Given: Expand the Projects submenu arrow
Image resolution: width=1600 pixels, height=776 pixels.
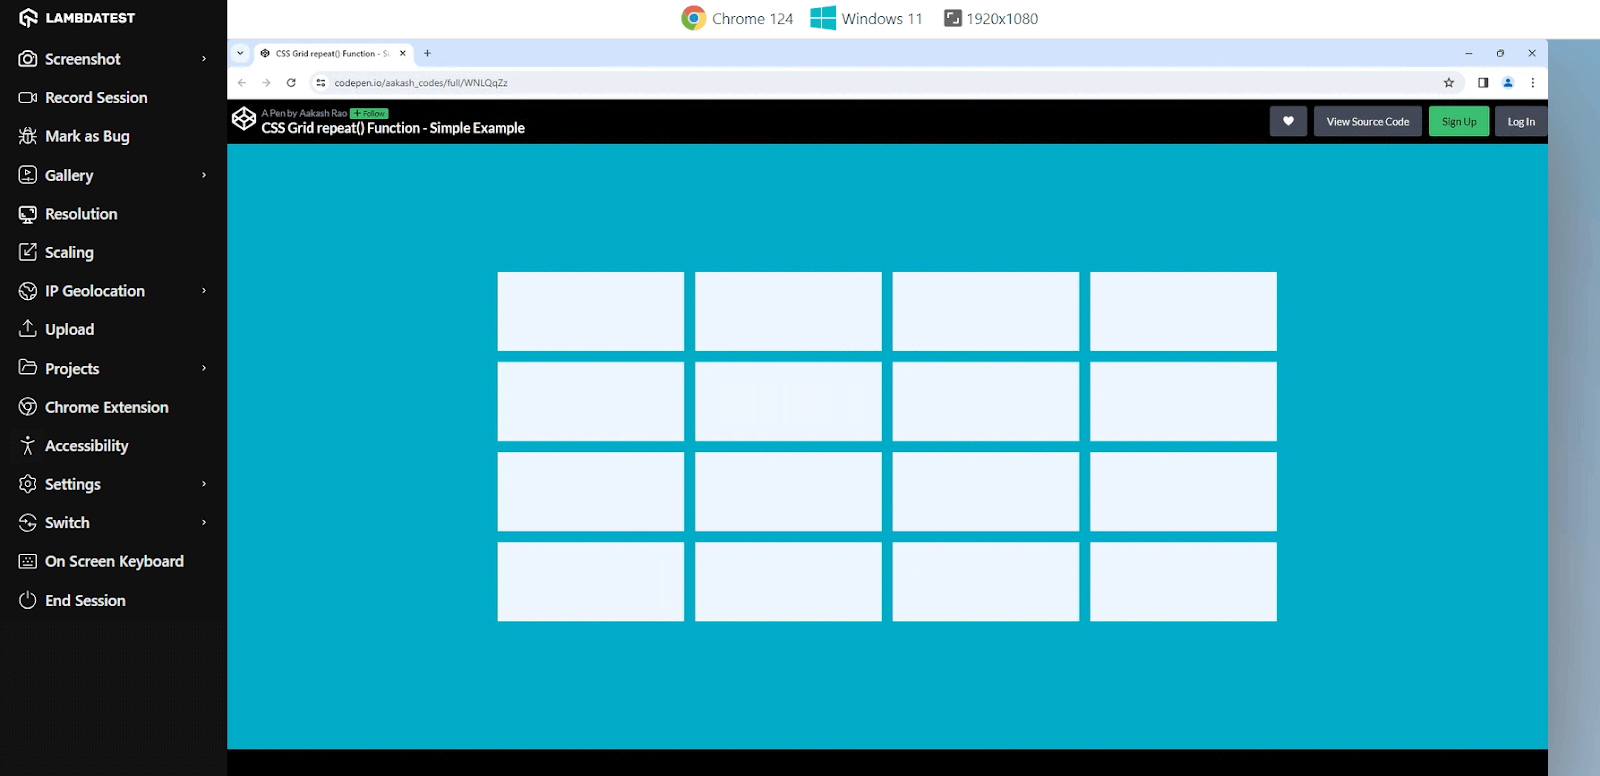Looking at the screenshot, I should [204, 368].
